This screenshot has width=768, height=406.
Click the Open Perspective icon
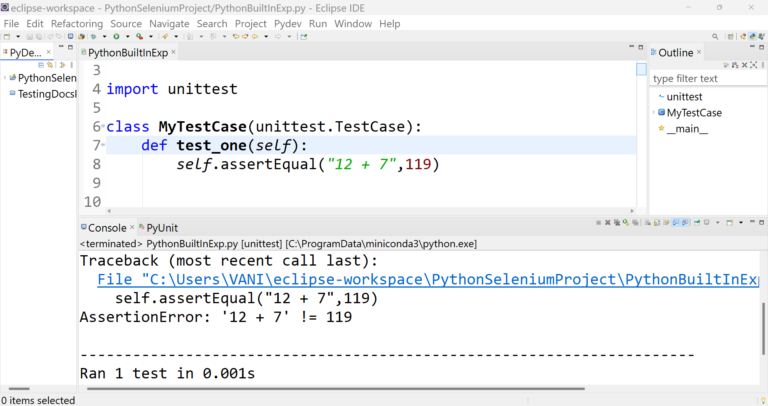click(x=731, y=36)
